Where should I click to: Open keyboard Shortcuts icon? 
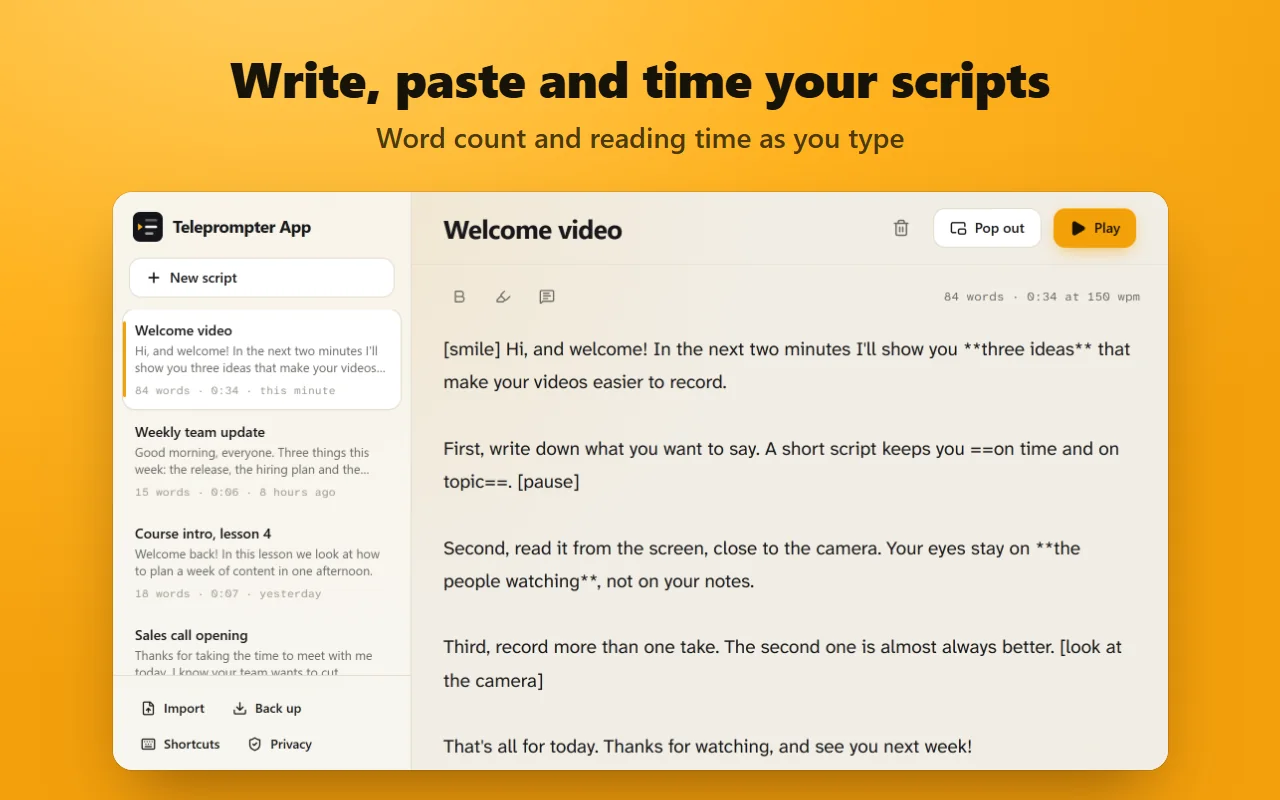[x=149, y=744]
